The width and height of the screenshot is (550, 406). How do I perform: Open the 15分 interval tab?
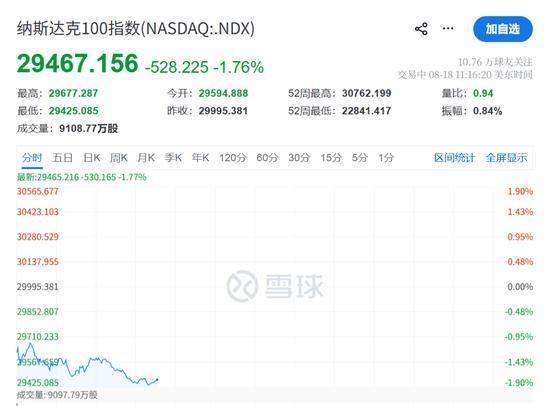331,158
